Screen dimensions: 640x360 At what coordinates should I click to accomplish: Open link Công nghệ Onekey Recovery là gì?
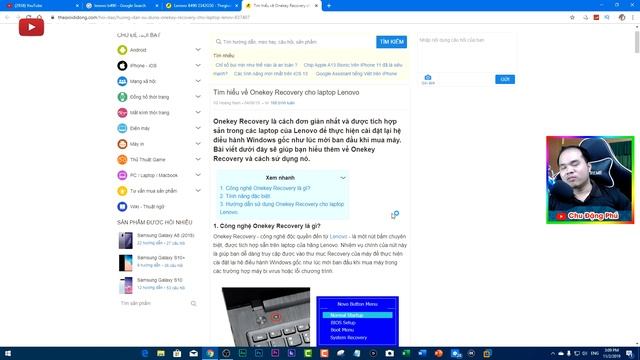(x=265, y=188)
